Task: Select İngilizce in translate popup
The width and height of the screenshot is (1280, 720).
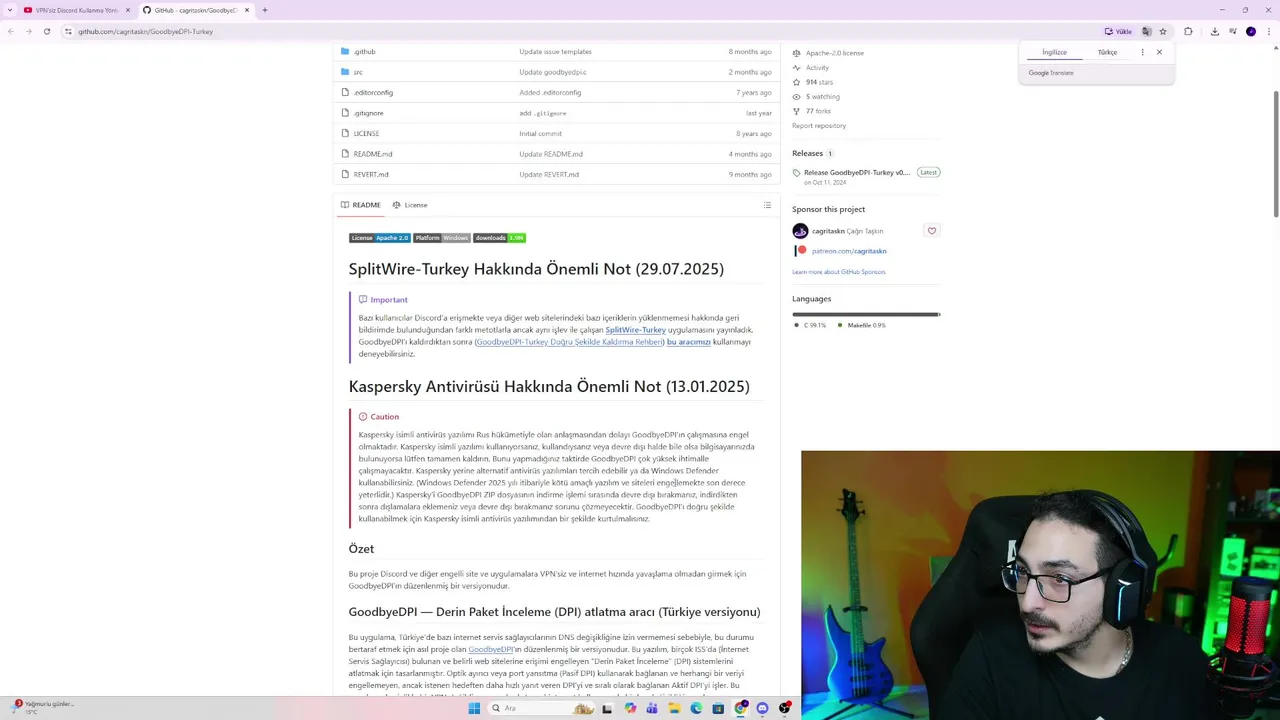Action: [1054, 52]
